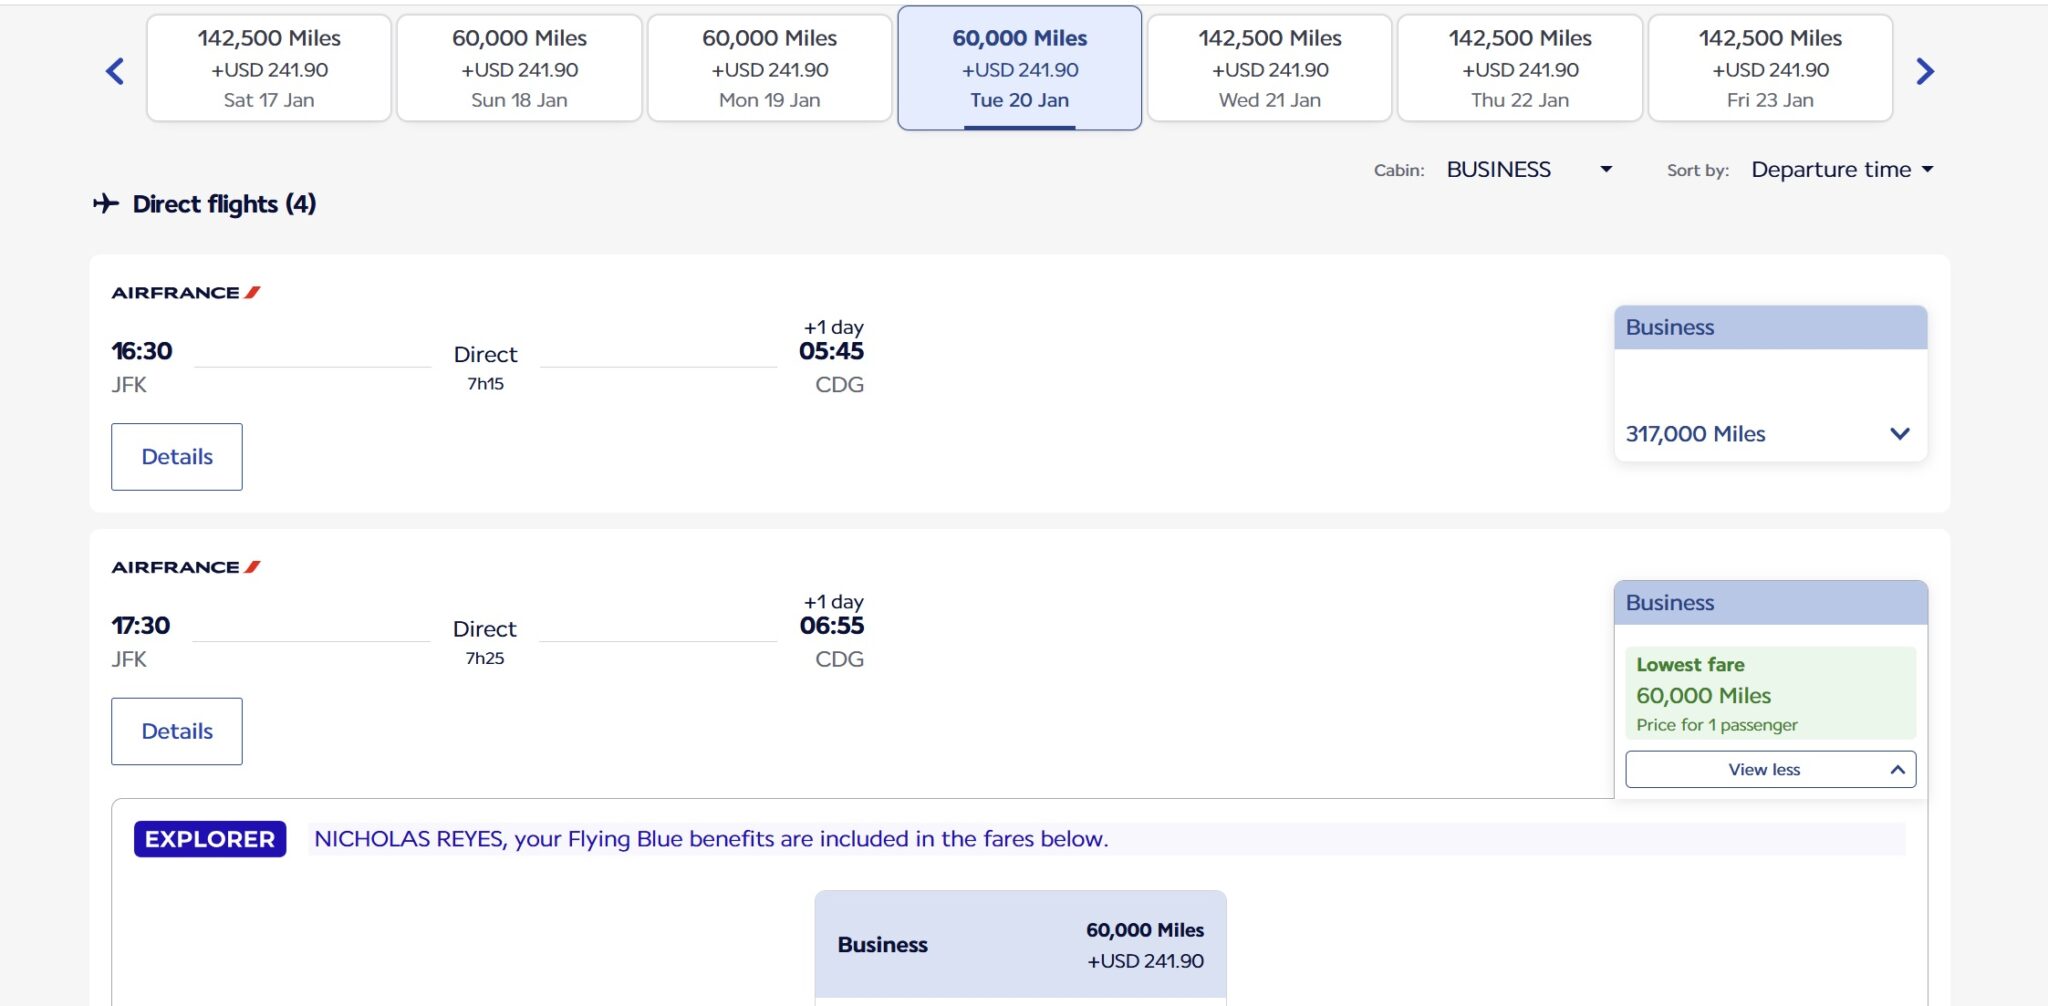
Task: Pick the Thu 22 Jan date tab
Action: pos(1519,69)
